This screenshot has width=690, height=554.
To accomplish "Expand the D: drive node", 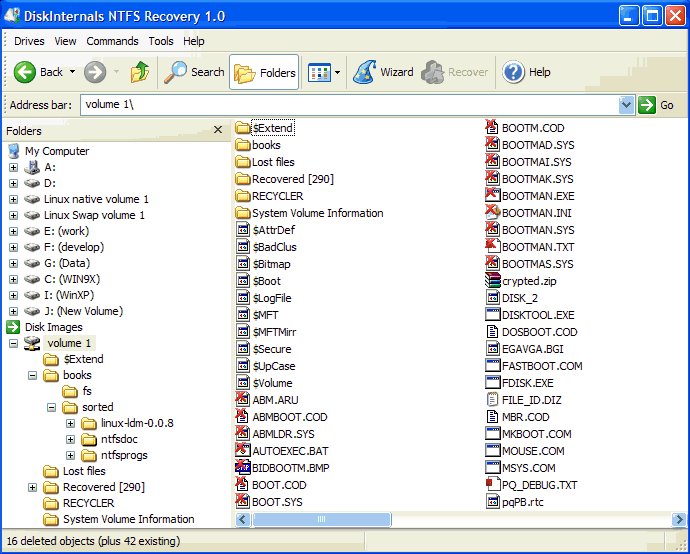I will (x=14, y=183).
